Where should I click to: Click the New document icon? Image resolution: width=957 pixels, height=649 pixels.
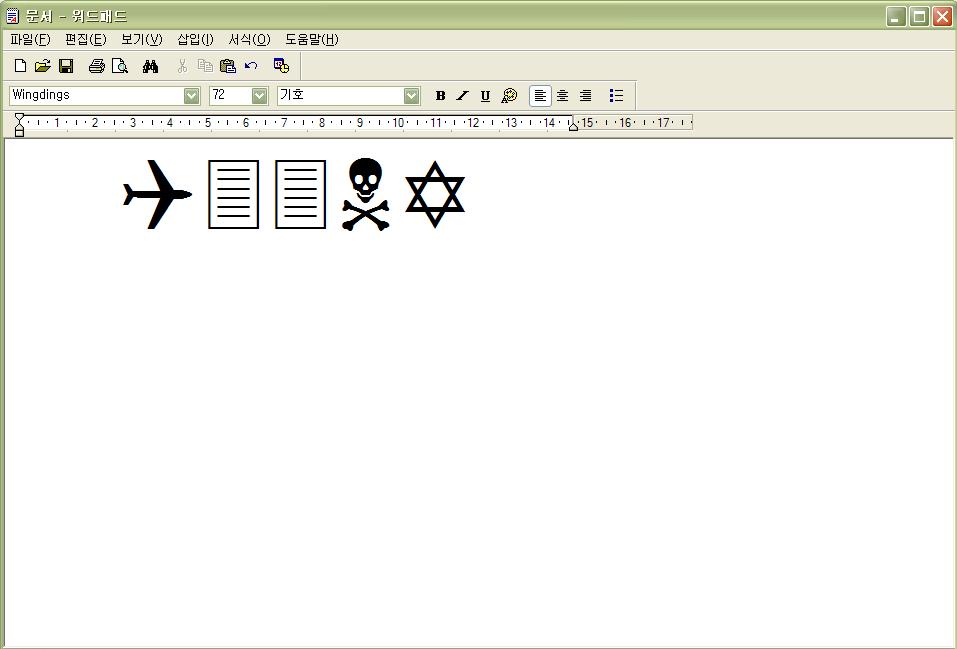pyautogui.click(x=20, y=66)
